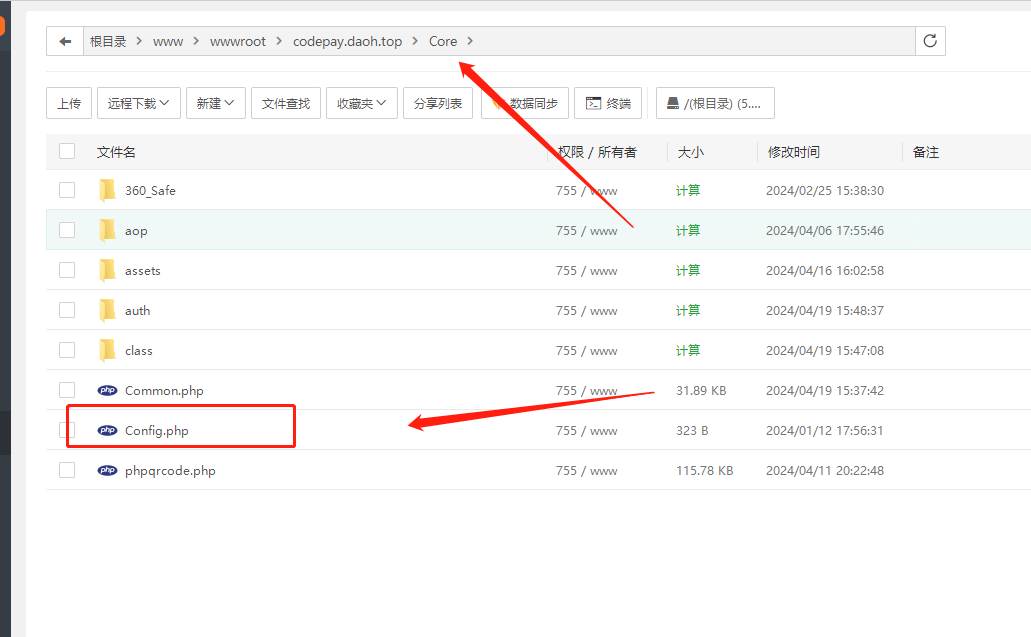
Task: Open the terminal button with console icon
Action: (x=608, y=103)
